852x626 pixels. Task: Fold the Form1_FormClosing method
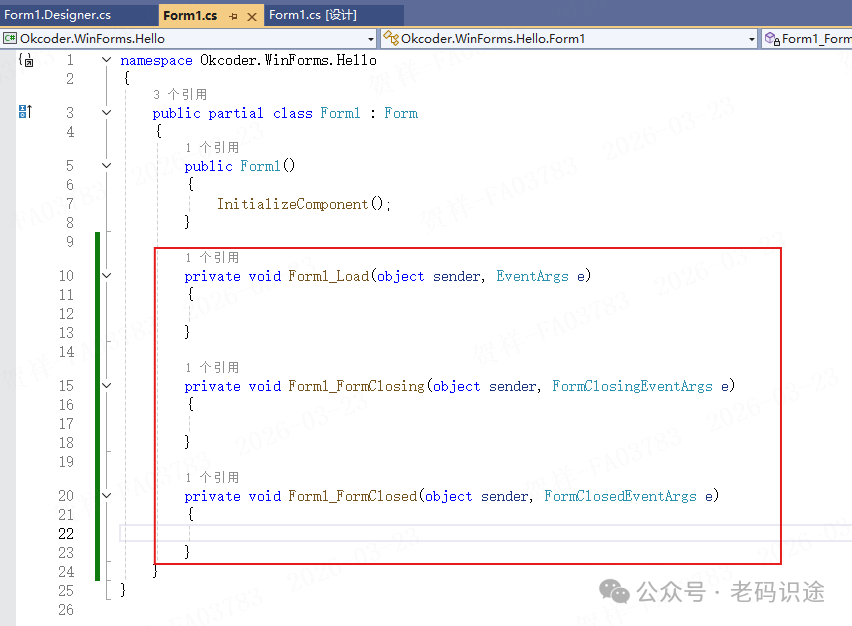point(107,386)
